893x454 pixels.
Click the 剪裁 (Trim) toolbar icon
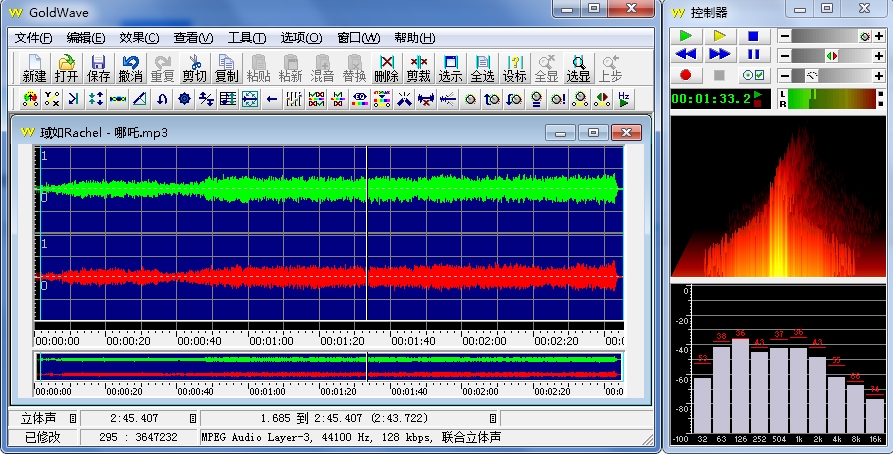click(418, 68)
